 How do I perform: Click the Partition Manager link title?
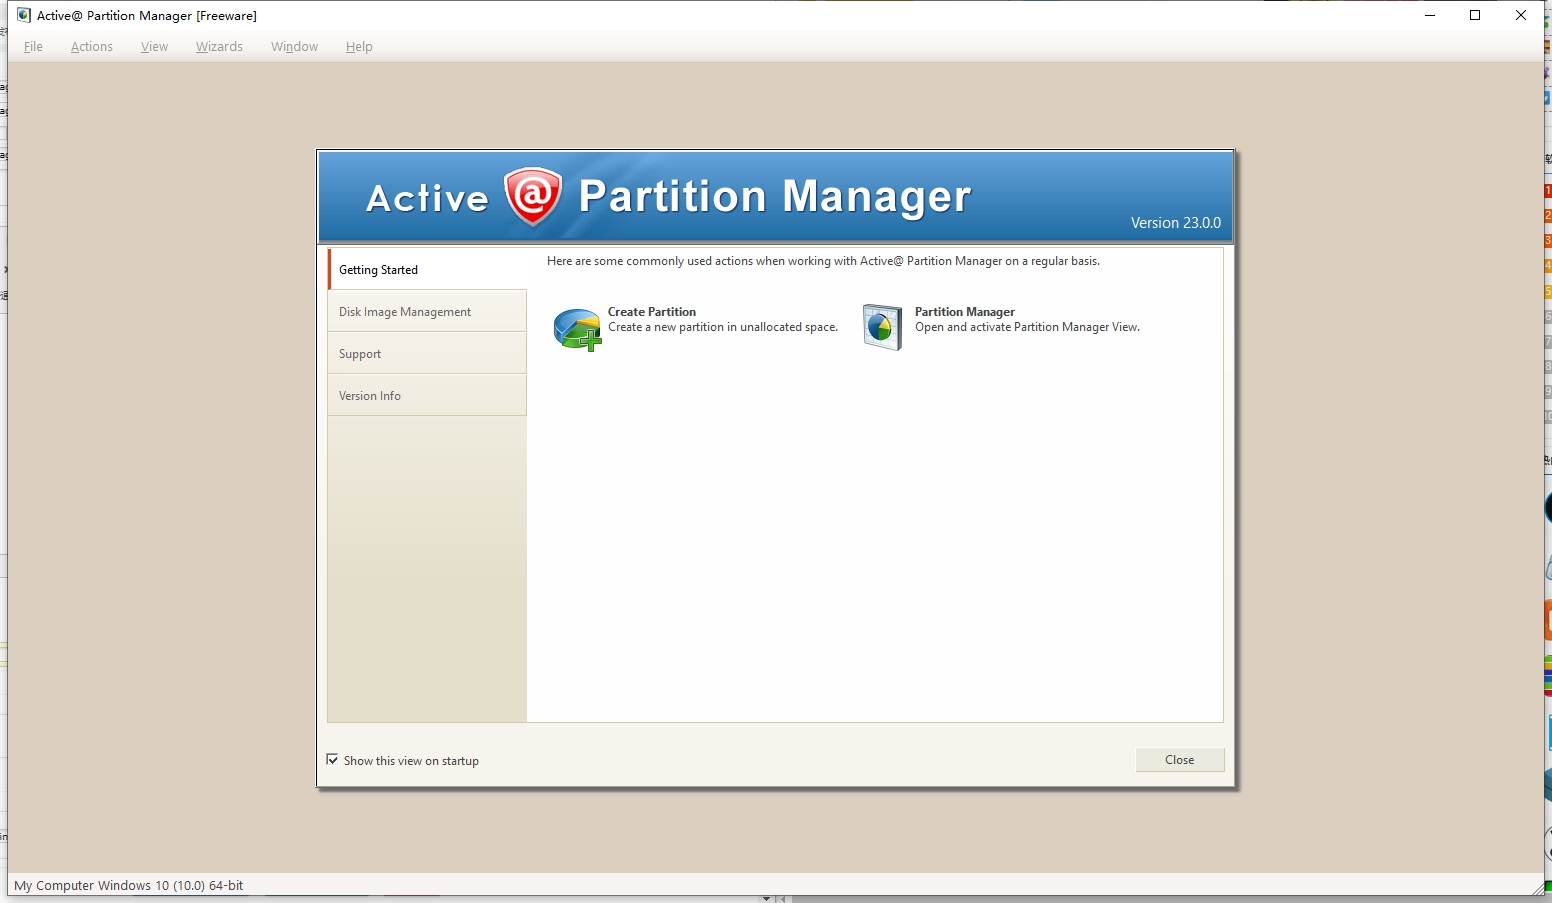point(965,312)
